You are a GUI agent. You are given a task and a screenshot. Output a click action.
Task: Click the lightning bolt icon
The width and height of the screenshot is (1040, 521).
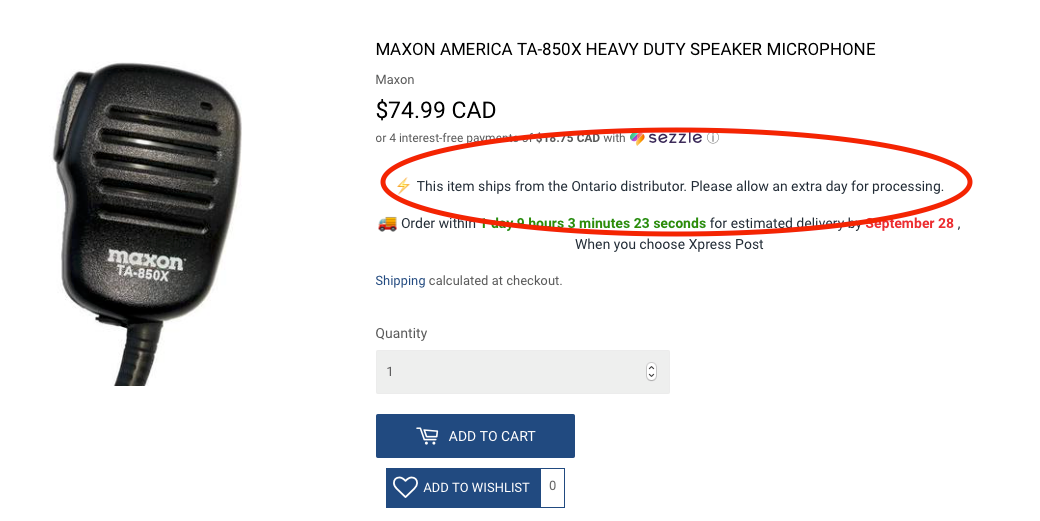click(403, 186)
